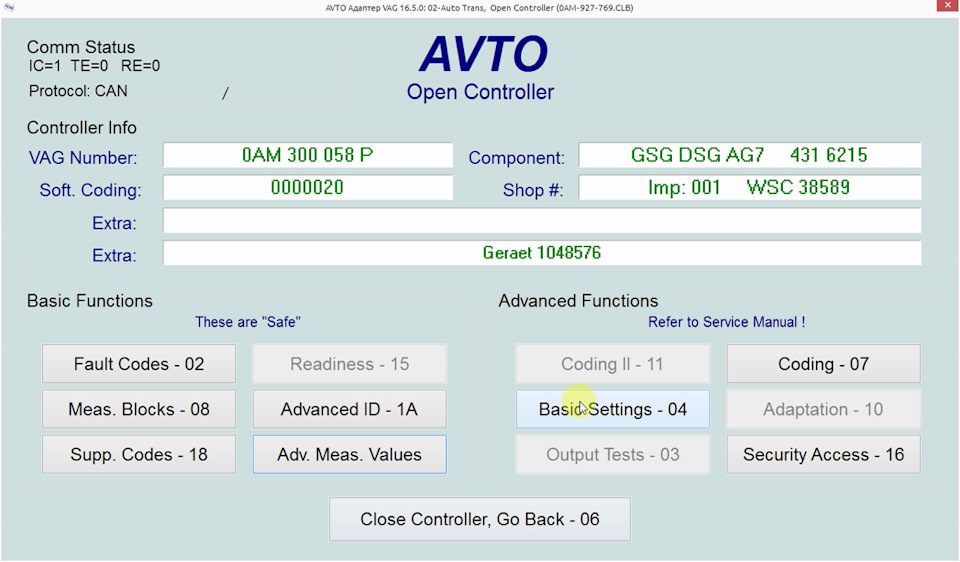Open Adv. Meas. Values
The height and width of the screenshot is (562, 960).
click(350, 454)
